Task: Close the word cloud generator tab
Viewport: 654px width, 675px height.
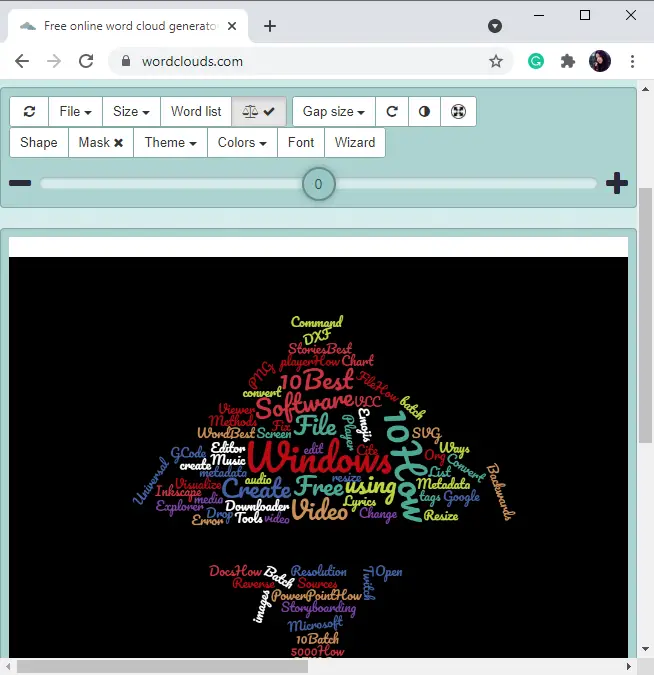Action: pyautogui.click(x=232, y=26)
